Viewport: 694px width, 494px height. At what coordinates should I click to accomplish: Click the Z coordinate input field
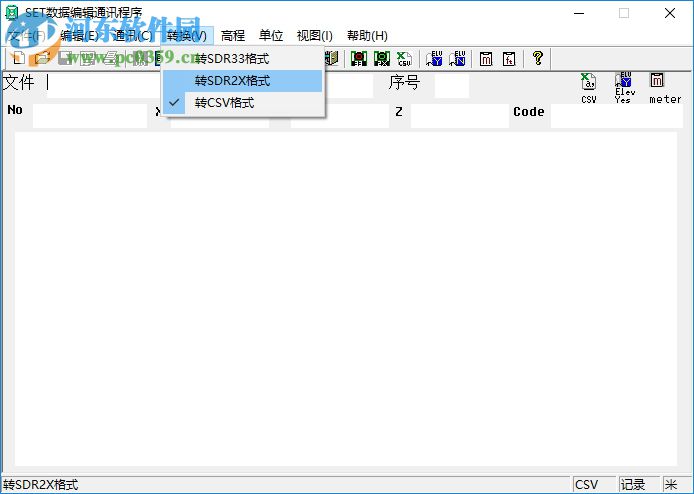pos(460,116)
